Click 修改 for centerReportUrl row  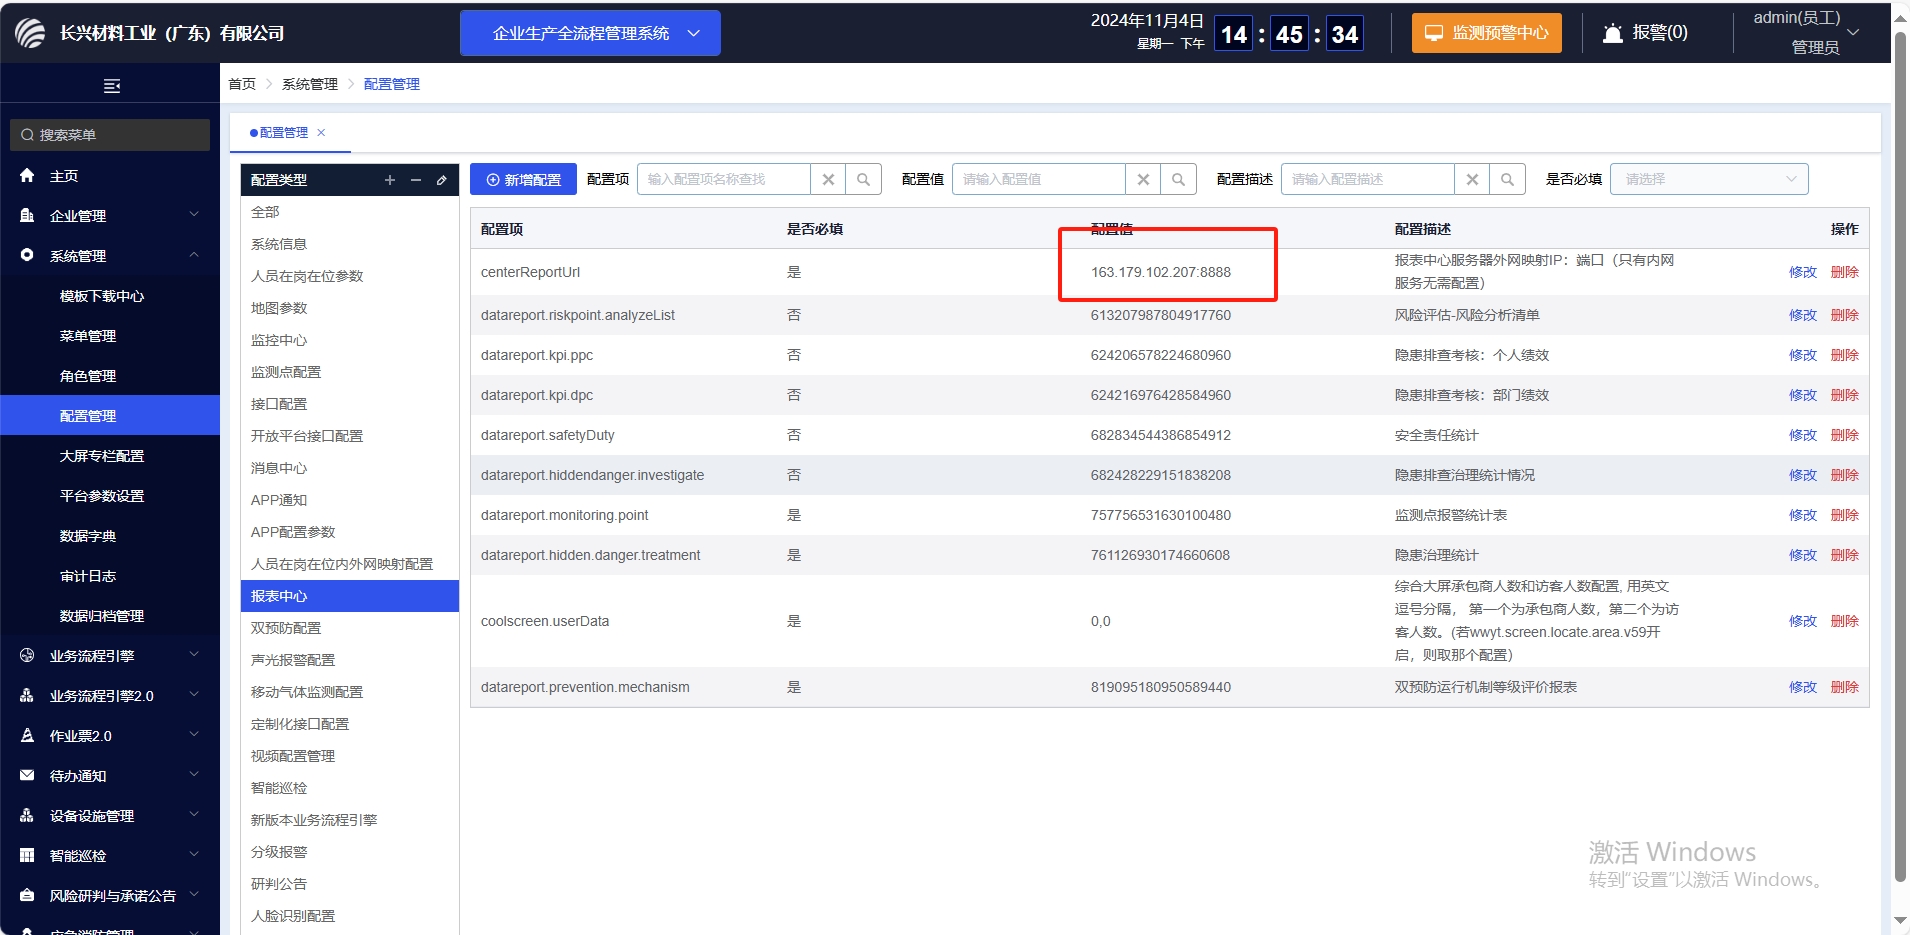(1803, 272)
